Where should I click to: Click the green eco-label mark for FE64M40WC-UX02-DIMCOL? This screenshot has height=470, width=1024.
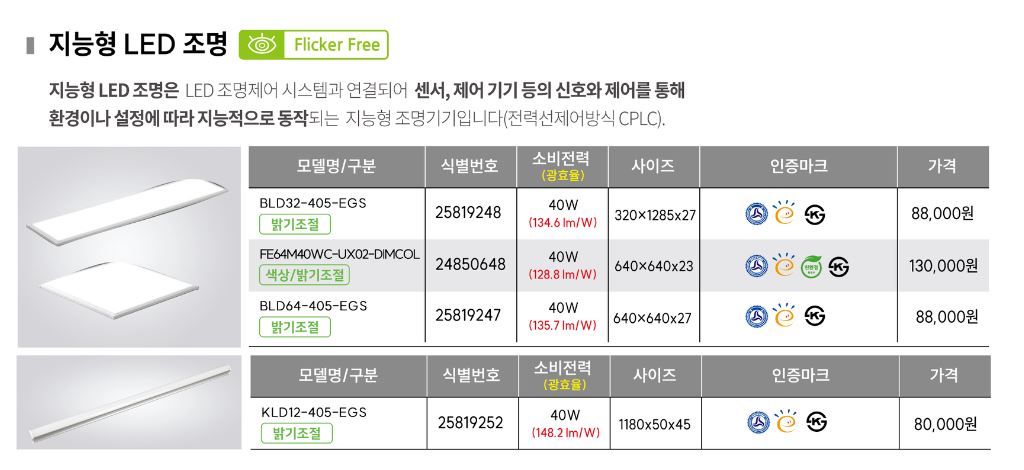point(811,266)
